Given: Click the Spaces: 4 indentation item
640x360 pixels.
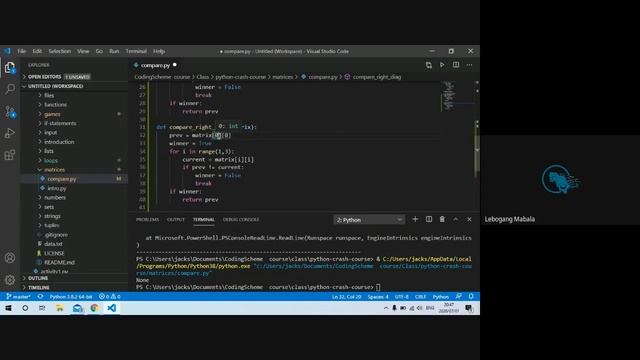Looking at the screenshot, I should [378, 296].
